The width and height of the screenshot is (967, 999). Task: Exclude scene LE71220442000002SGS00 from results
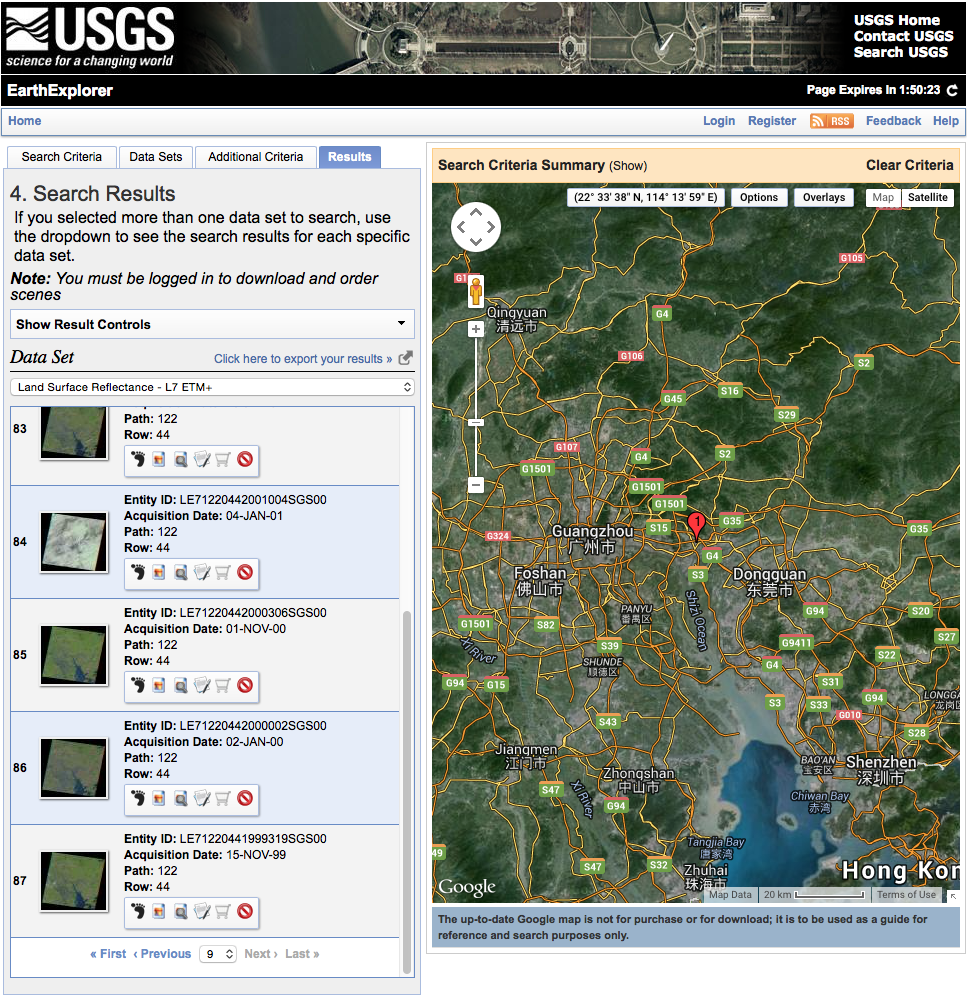[x=245, y=798]
